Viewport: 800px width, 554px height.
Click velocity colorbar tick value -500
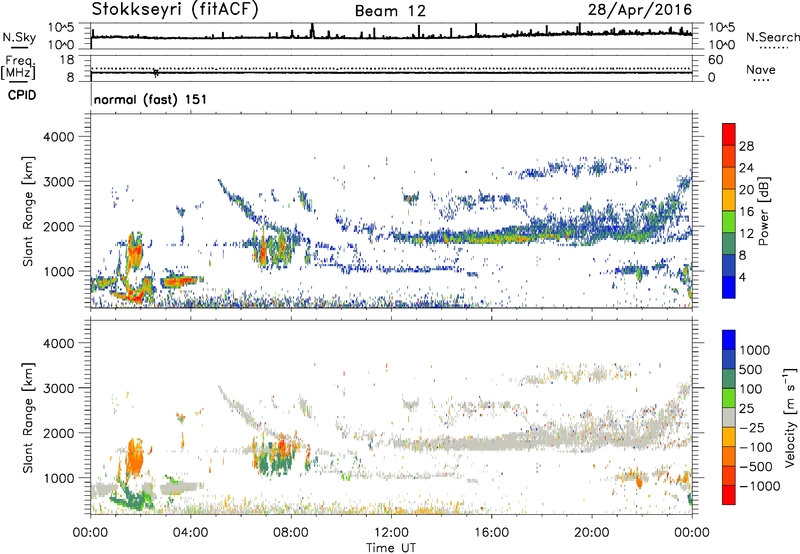(756, 466)
